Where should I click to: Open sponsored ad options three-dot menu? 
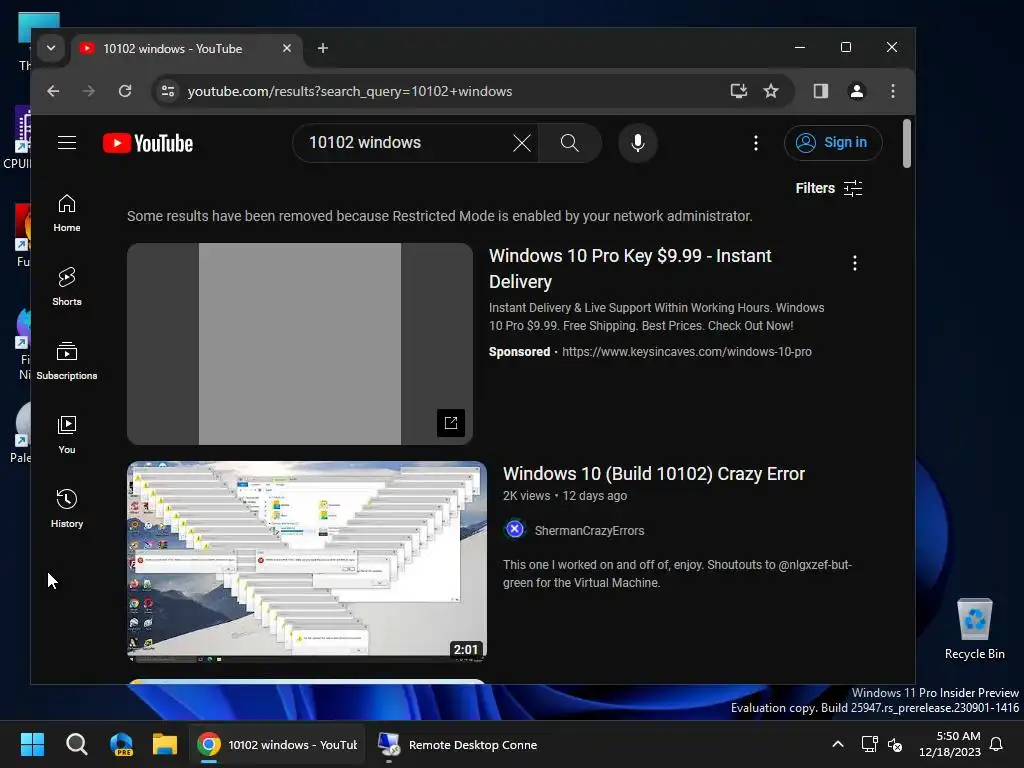[x=854, y=263]
